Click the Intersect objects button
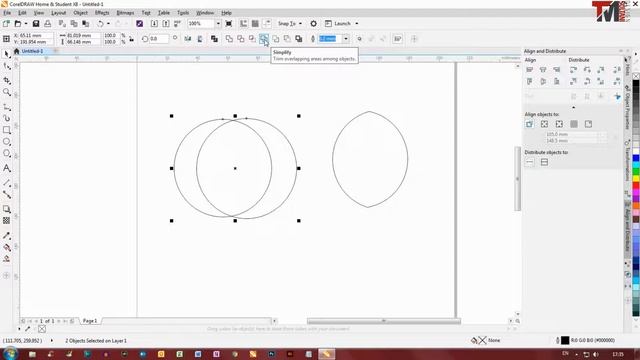The image size is (640, 360). tap(252, 39)
